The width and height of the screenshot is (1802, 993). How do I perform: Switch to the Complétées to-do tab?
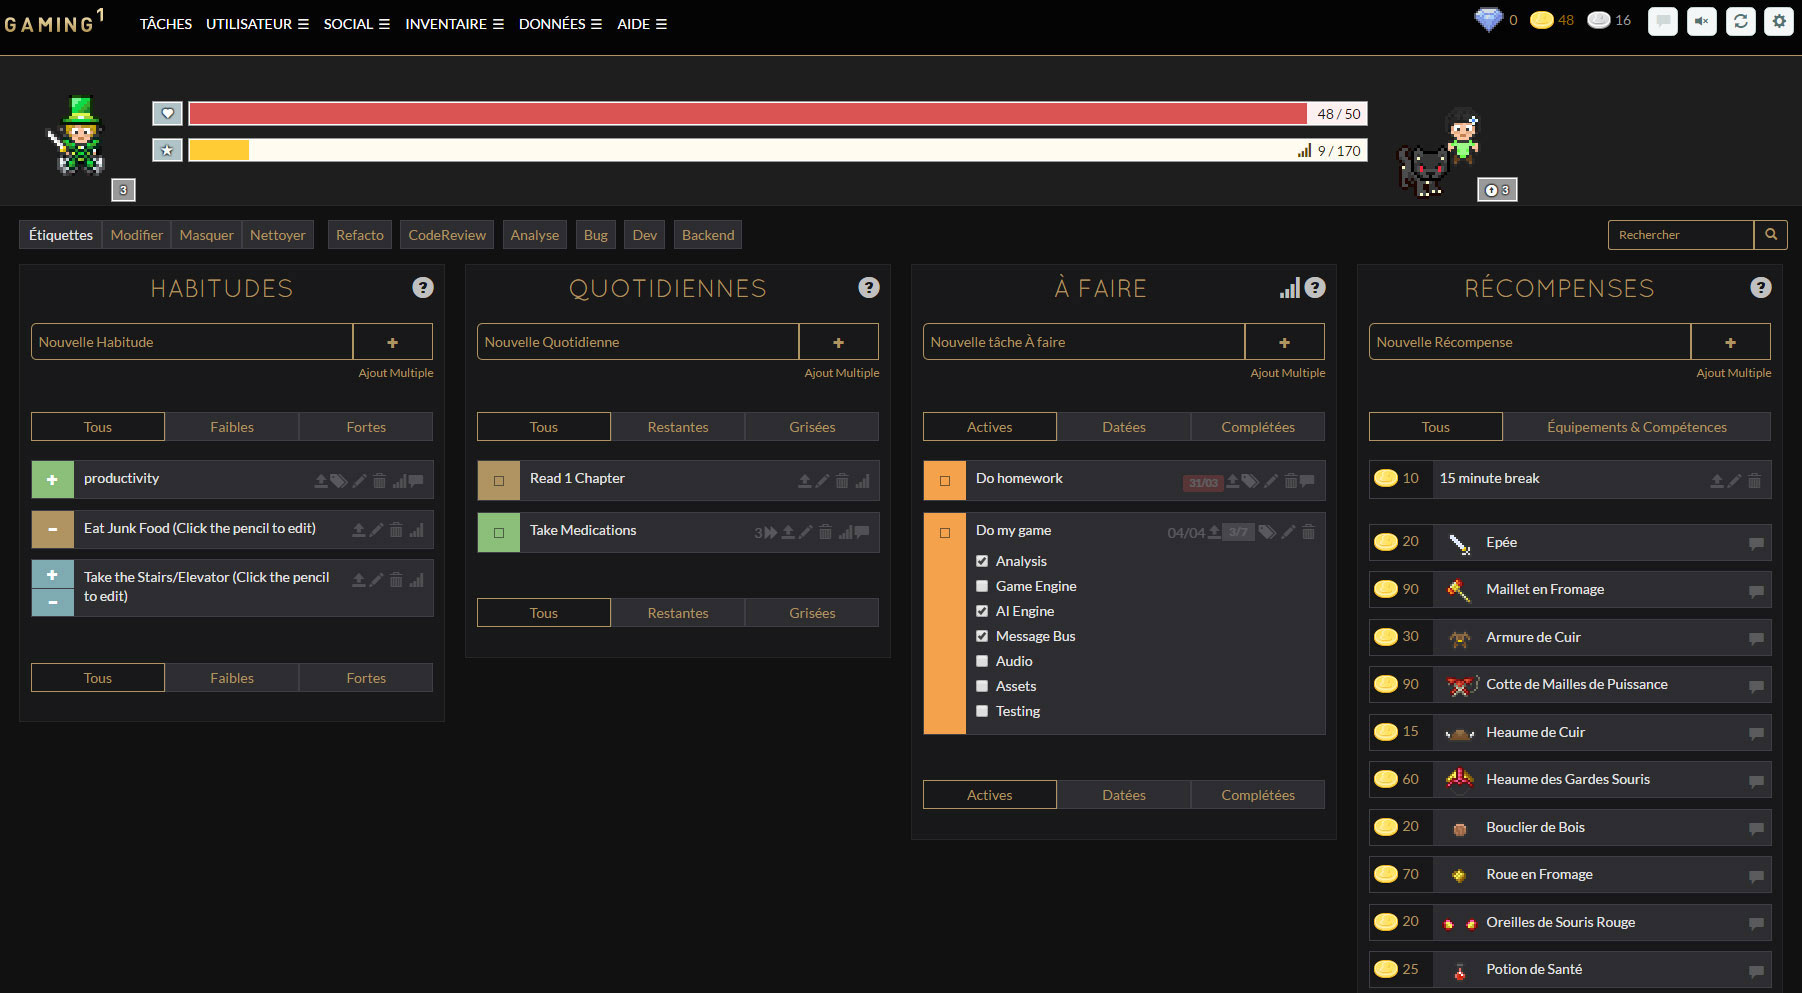1257,427
